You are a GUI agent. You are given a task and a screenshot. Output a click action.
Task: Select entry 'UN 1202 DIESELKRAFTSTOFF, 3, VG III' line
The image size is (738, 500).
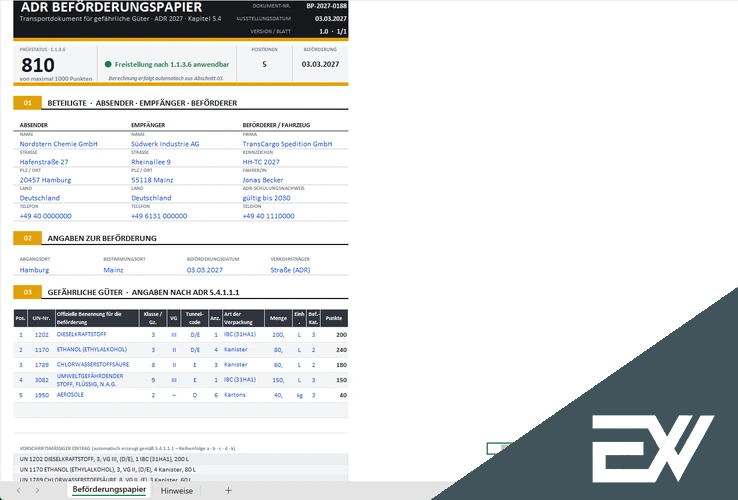(181, 459)
